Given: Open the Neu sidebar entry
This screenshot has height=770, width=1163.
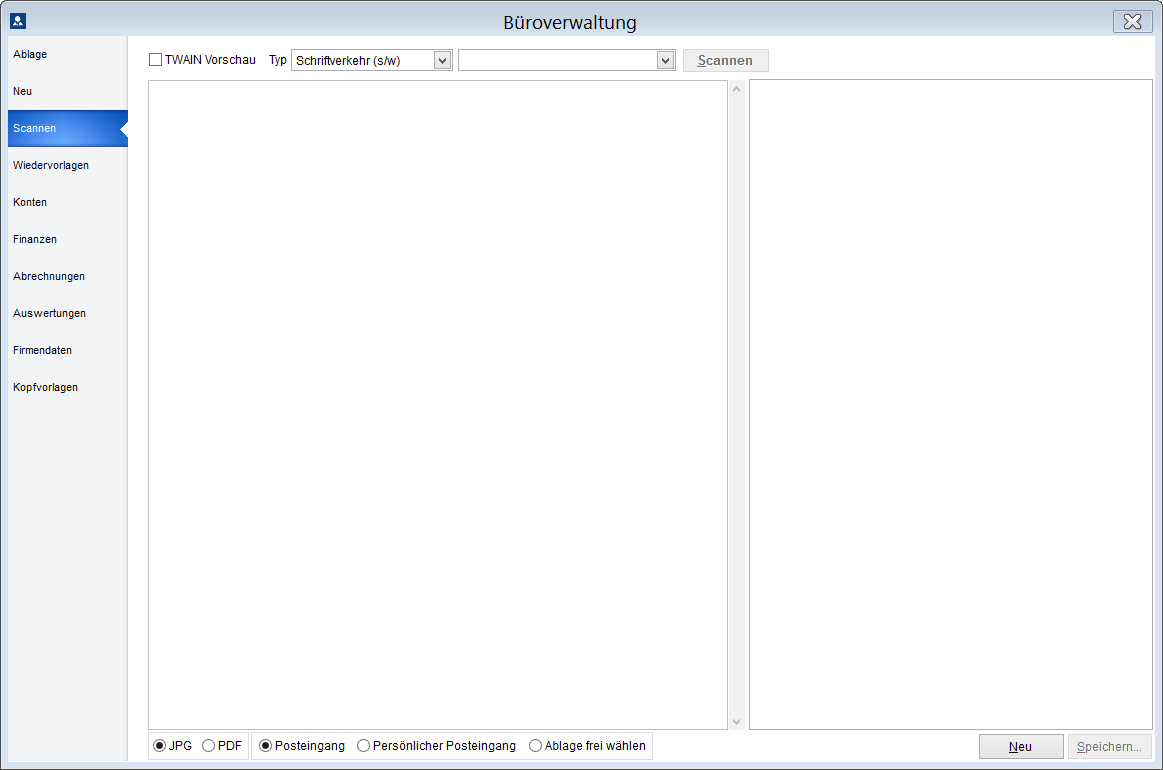Looking at the screenshot, I should [x=67, y=91].
